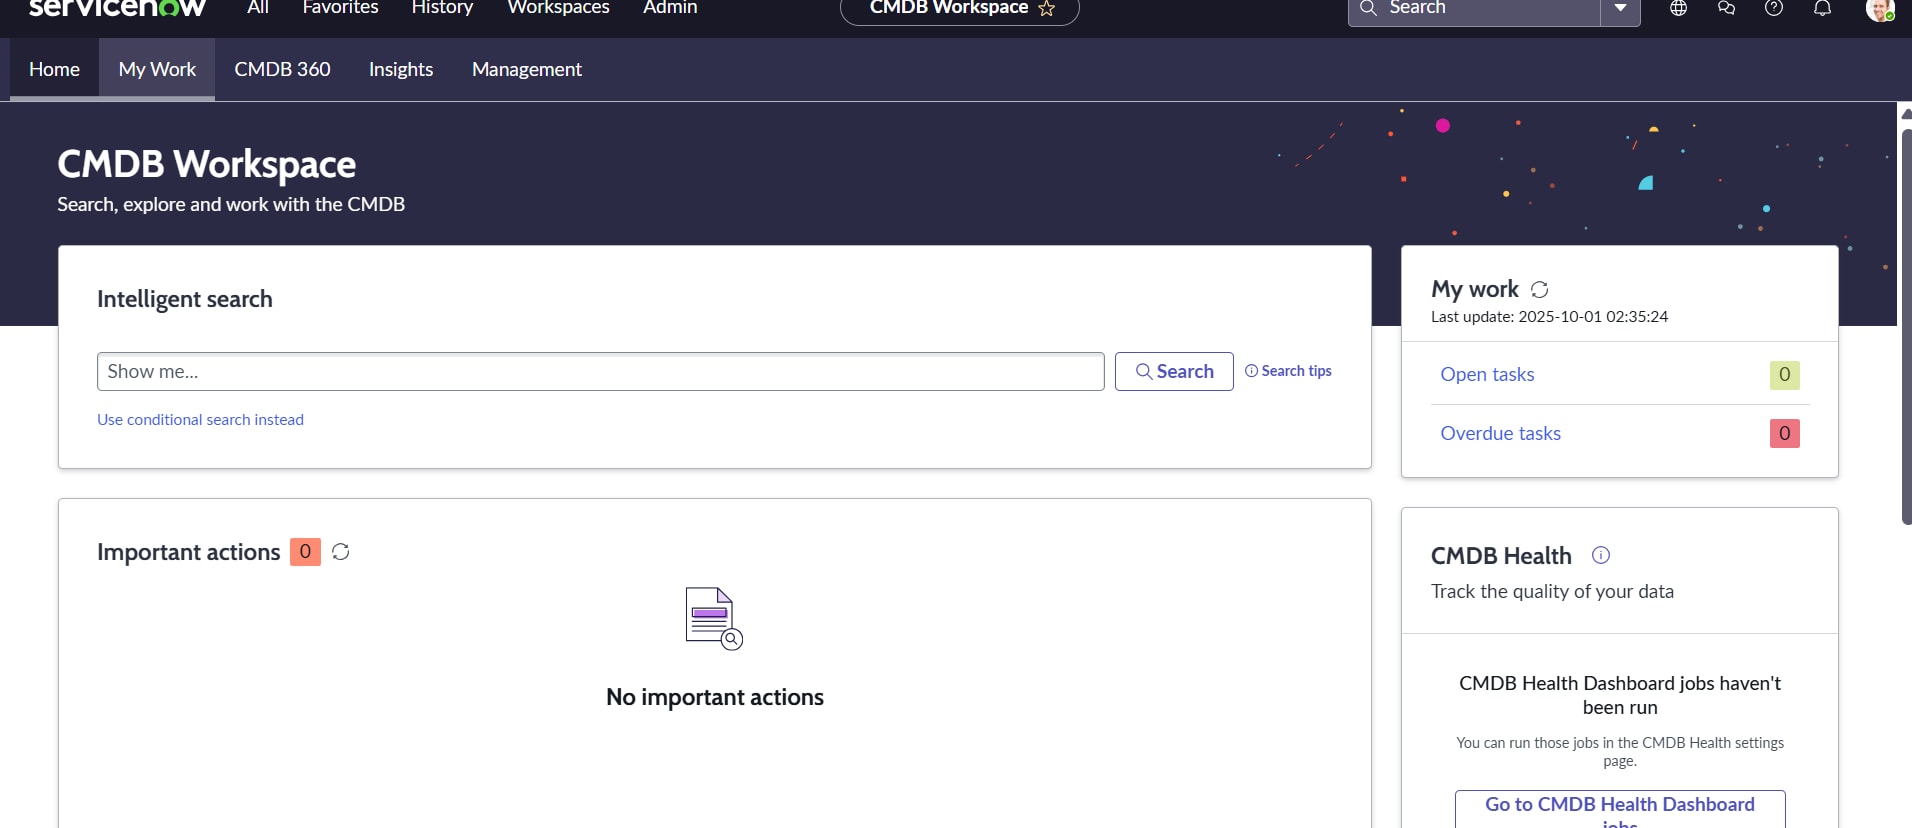Screen dimensions: 1912x828
Task: Click the CMDB Workspace title pill
Action: [x=960, y=10]
